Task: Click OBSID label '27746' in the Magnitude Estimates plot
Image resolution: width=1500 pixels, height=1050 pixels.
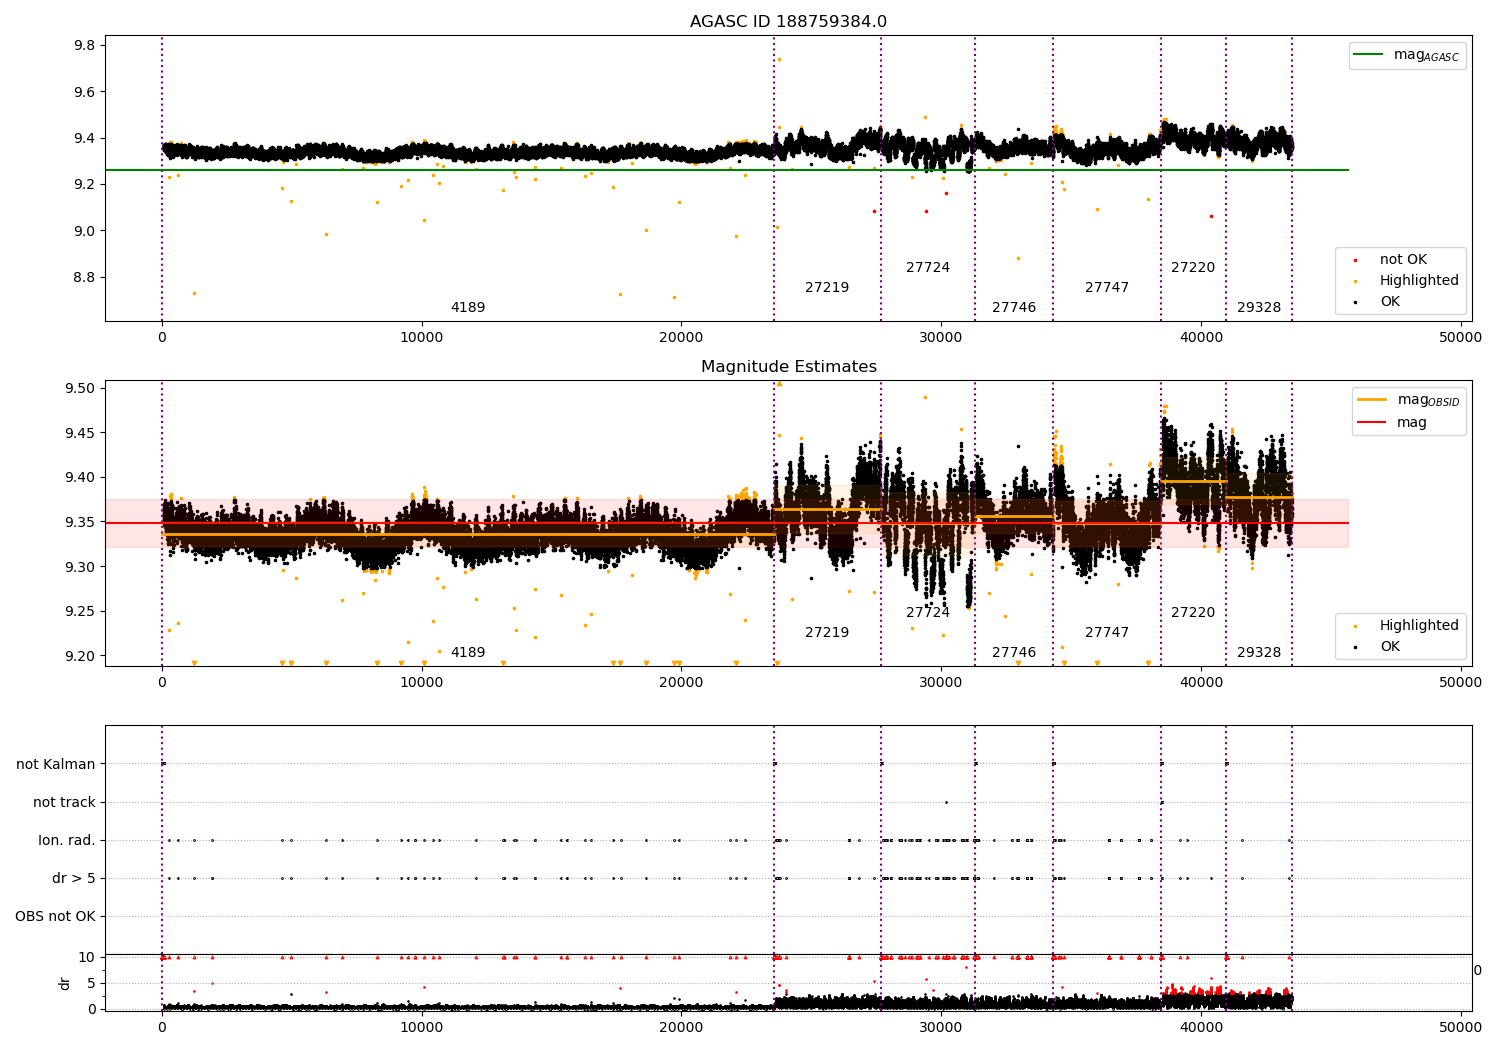Action: [x=1014, y=652]
